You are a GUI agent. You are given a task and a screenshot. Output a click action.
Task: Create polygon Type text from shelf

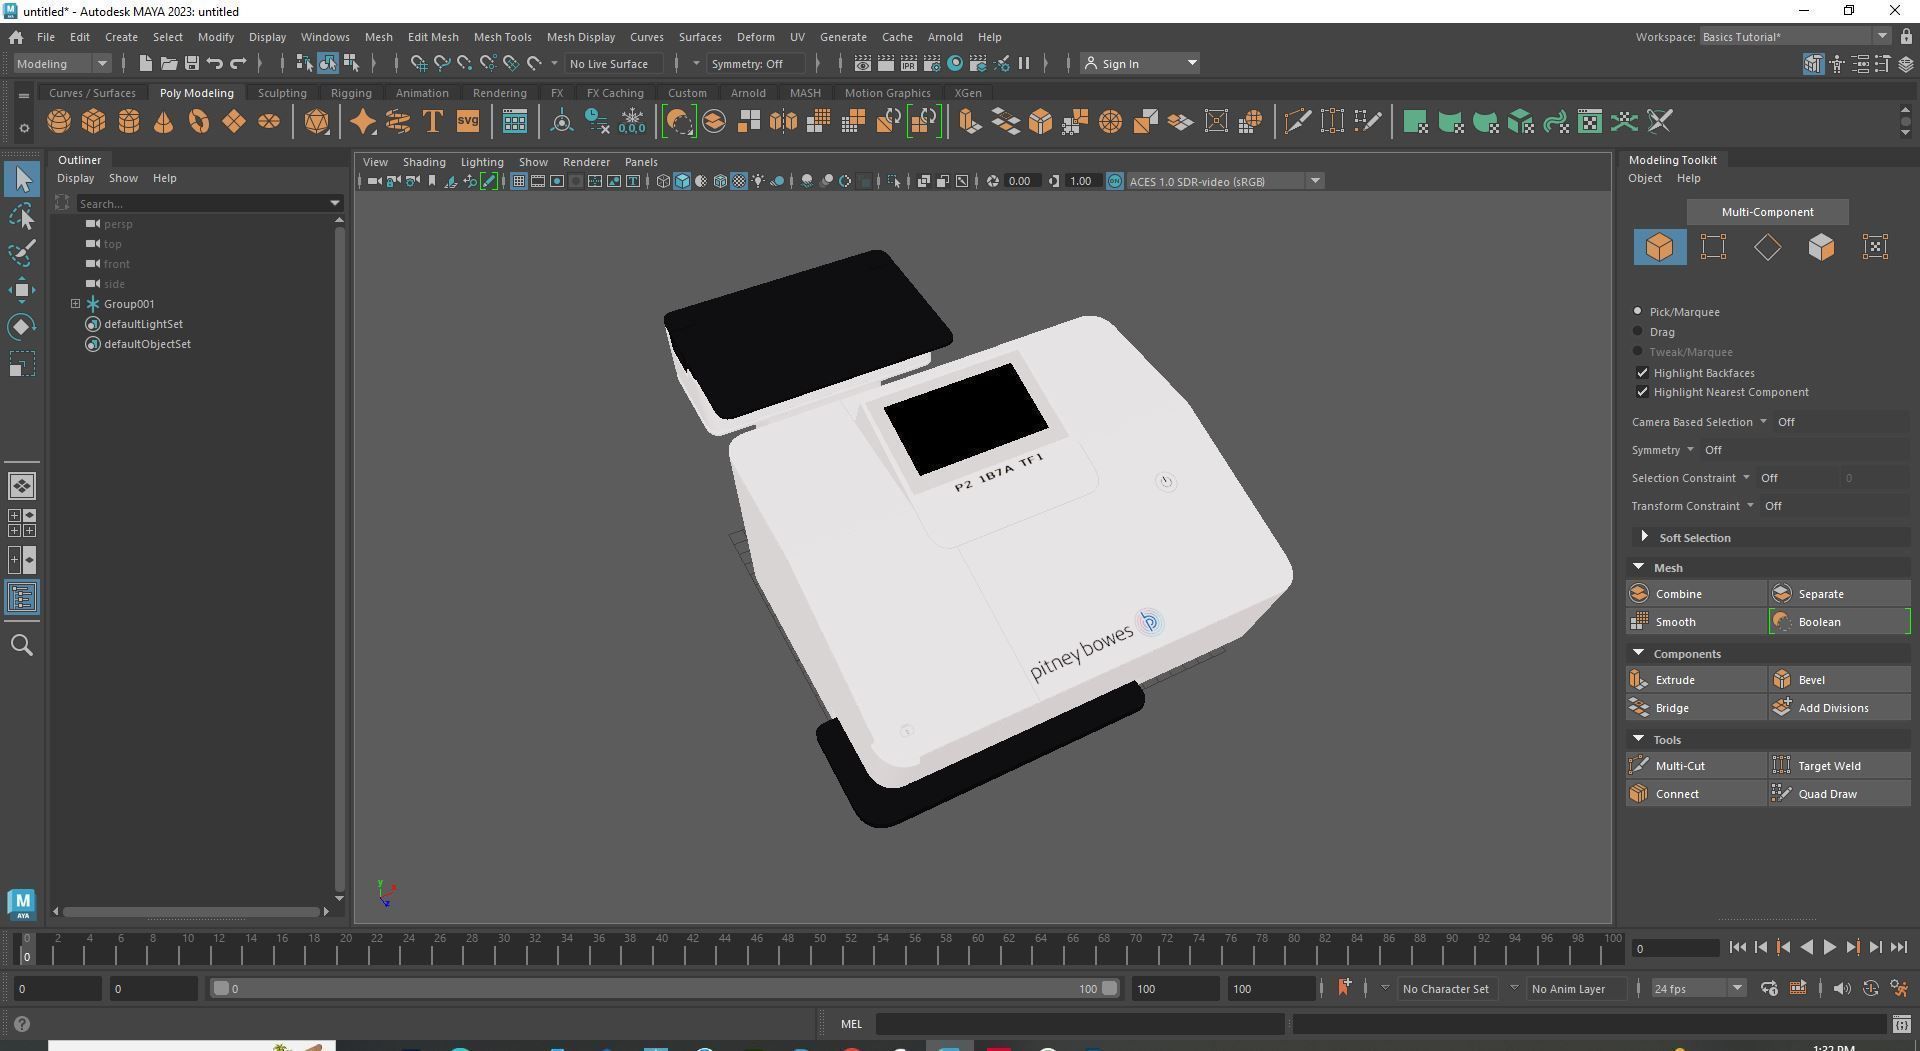coord(433,122)
